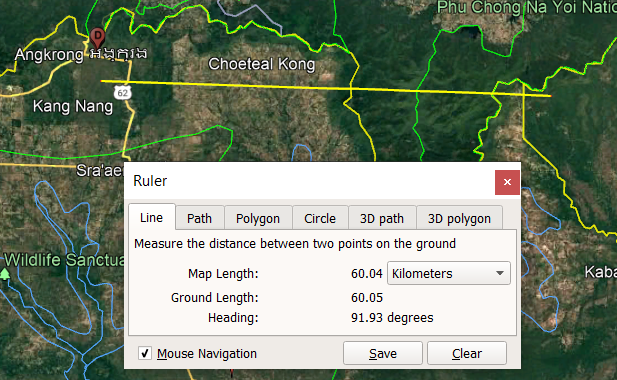Click the dropdown arrow beside Kilometers
The width and height of the screenshot is (617, 380).
pyautogui.click(x=500, y=273)
